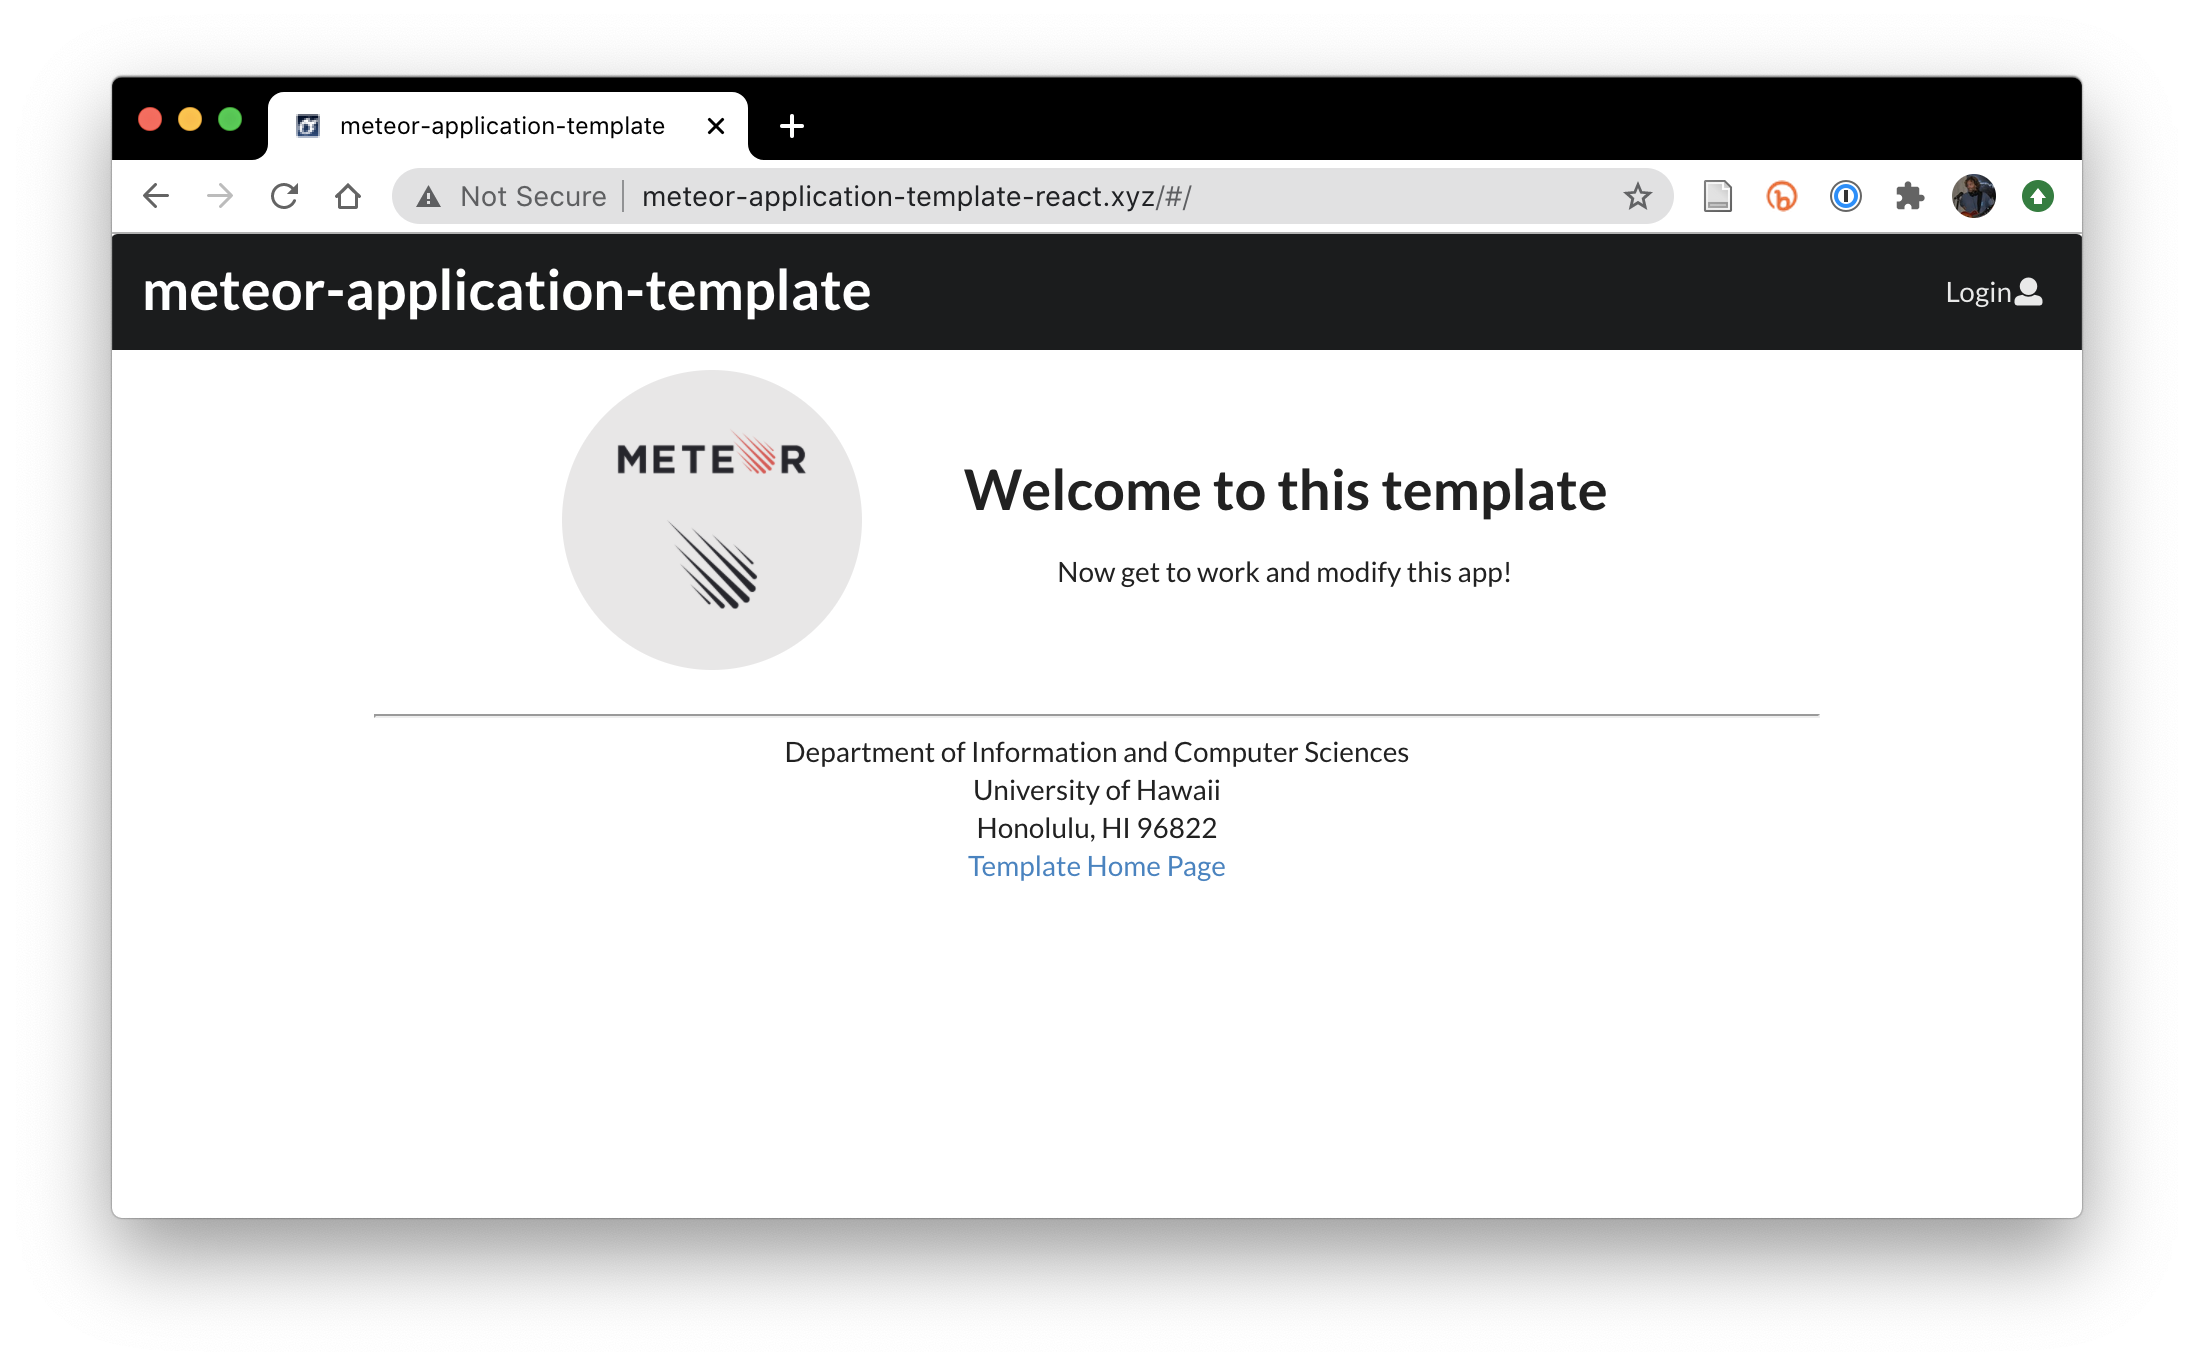Click the circular Meteor logo image

pos(711,520)
